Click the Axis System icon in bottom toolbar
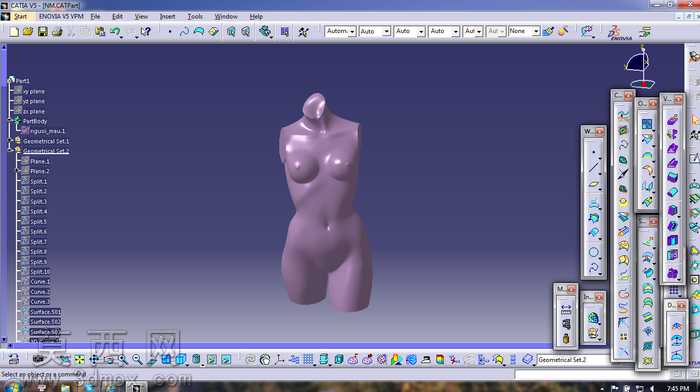 tap(279, 359)
